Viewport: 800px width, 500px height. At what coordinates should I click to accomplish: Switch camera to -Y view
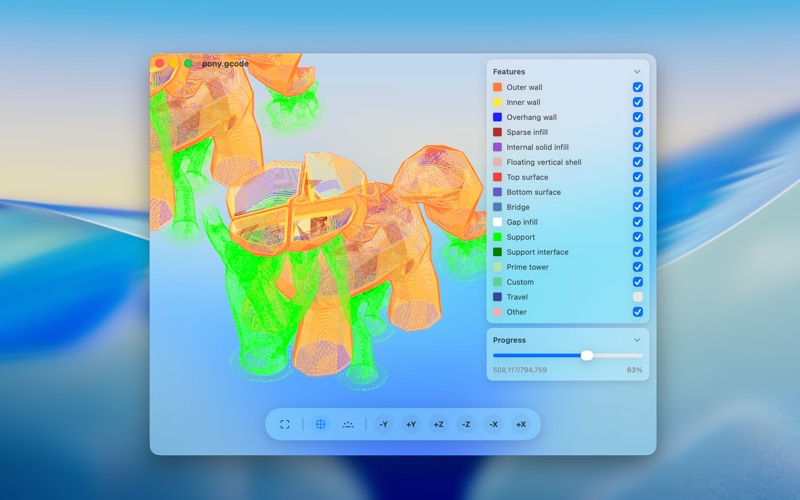click(x=384, y=424)
